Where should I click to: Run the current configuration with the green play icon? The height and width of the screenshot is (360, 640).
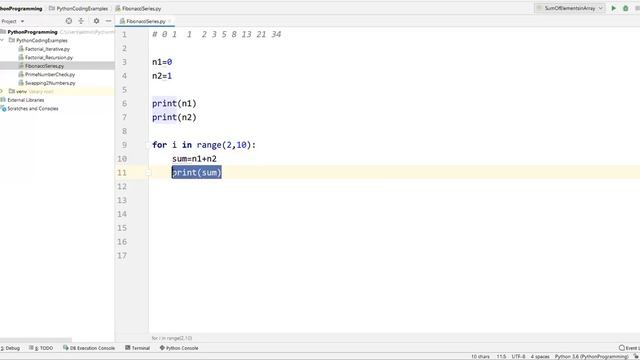(x=613, y=8)
